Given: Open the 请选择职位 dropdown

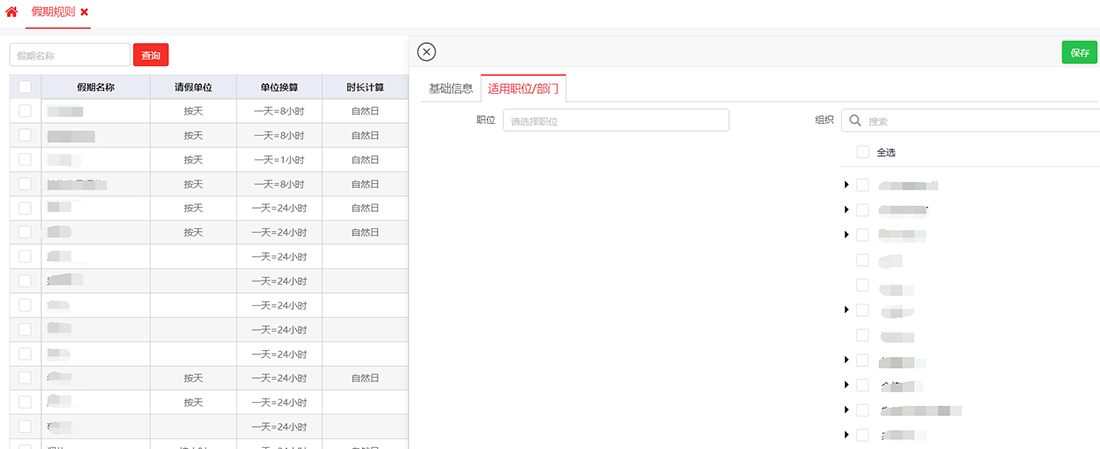Looking at the screenshot, I should click(x=616, y=121).
